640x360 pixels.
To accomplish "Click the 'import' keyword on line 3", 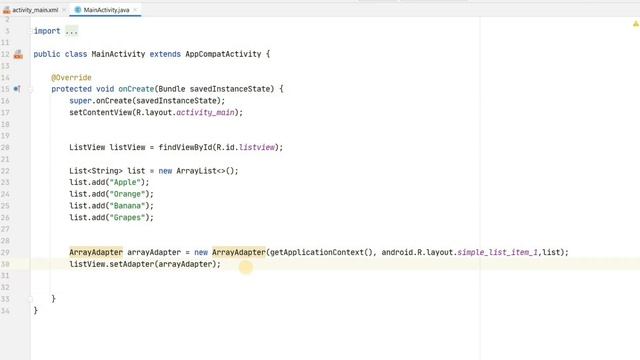I will (x=47, y=31).
